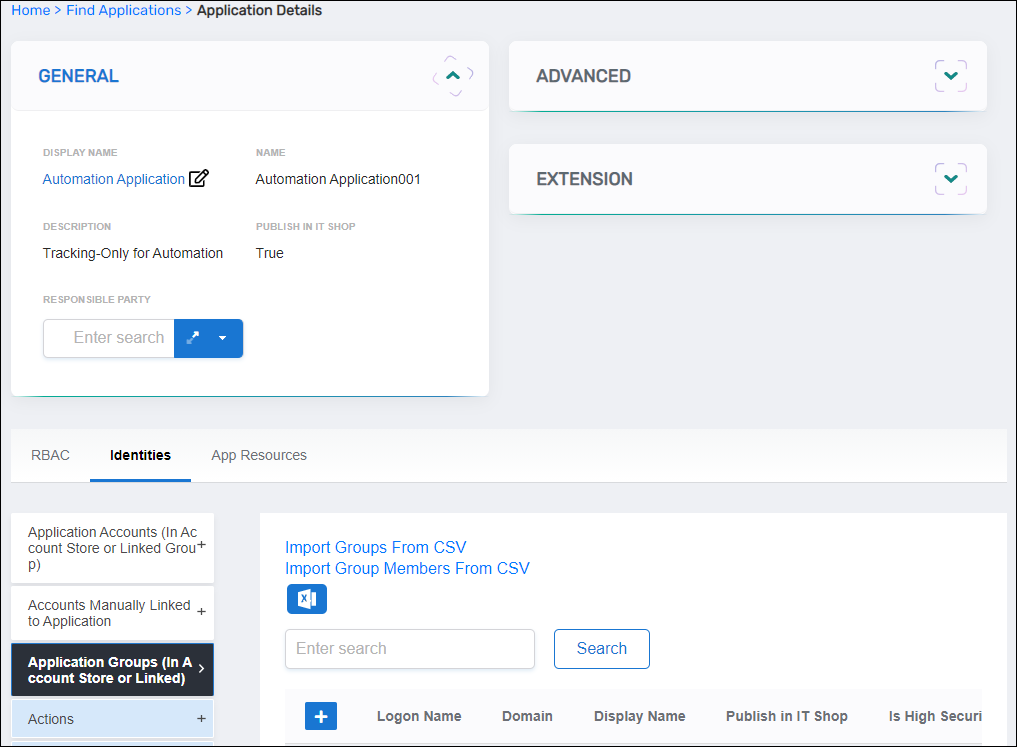Click the Enter search field for groups

[x=409, y=649]
